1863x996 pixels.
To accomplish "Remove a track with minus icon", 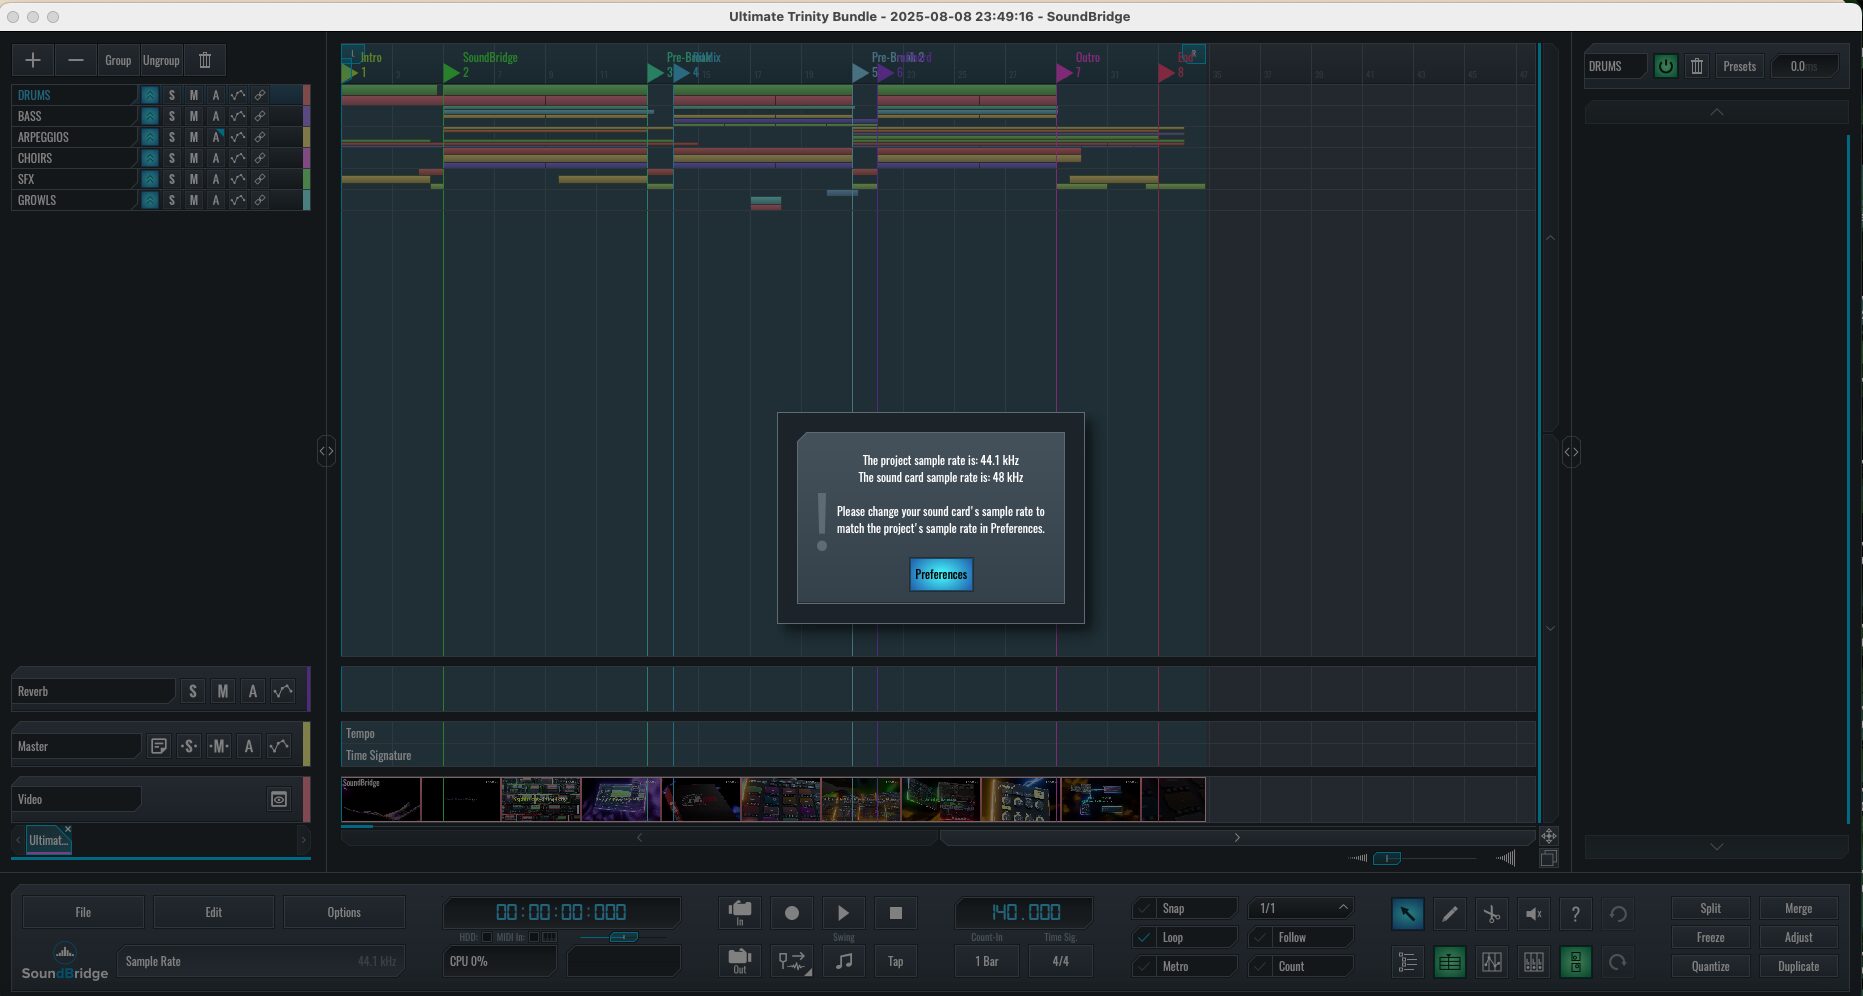I will 75,60.
